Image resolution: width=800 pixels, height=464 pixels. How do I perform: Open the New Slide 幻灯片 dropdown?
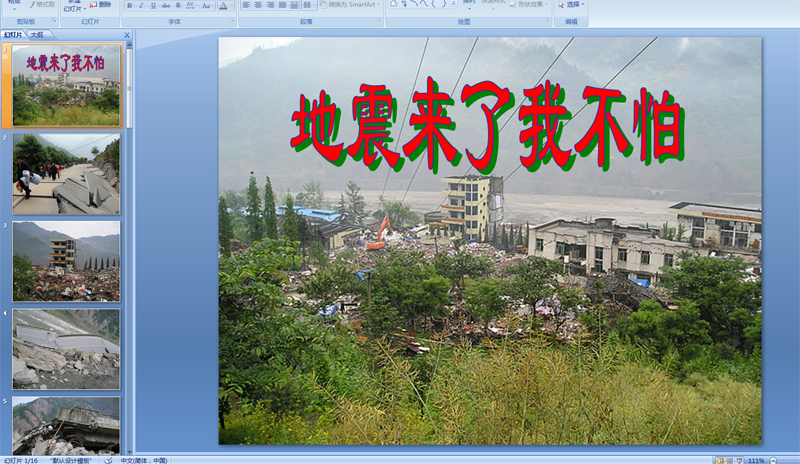click(74, 9)
